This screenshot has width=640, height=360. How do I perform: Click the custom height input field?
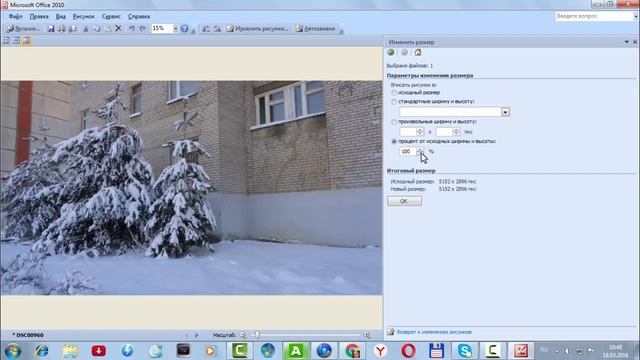(444, 132)
